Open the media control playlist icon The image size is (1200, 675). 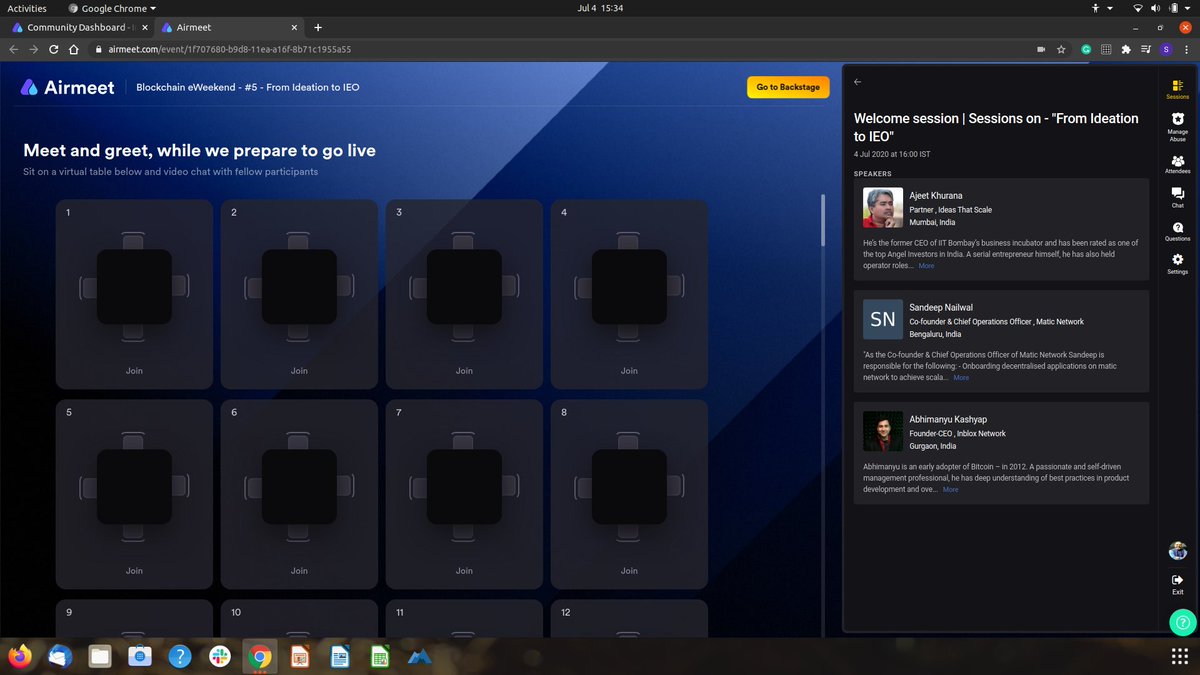click(1147, 48)
